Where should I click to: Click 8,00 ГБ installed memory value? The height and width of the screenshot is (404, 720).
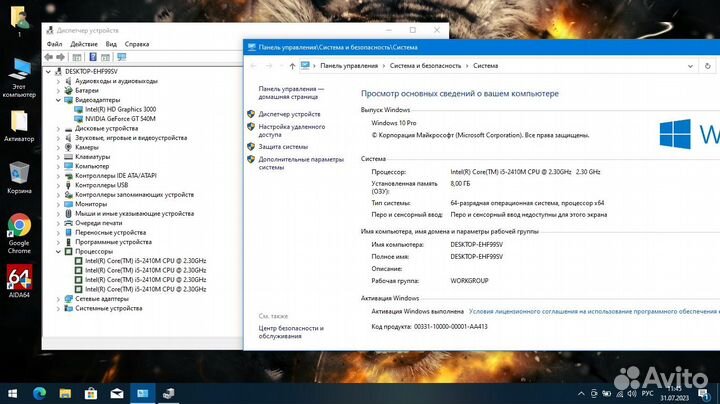coord(460,184)
